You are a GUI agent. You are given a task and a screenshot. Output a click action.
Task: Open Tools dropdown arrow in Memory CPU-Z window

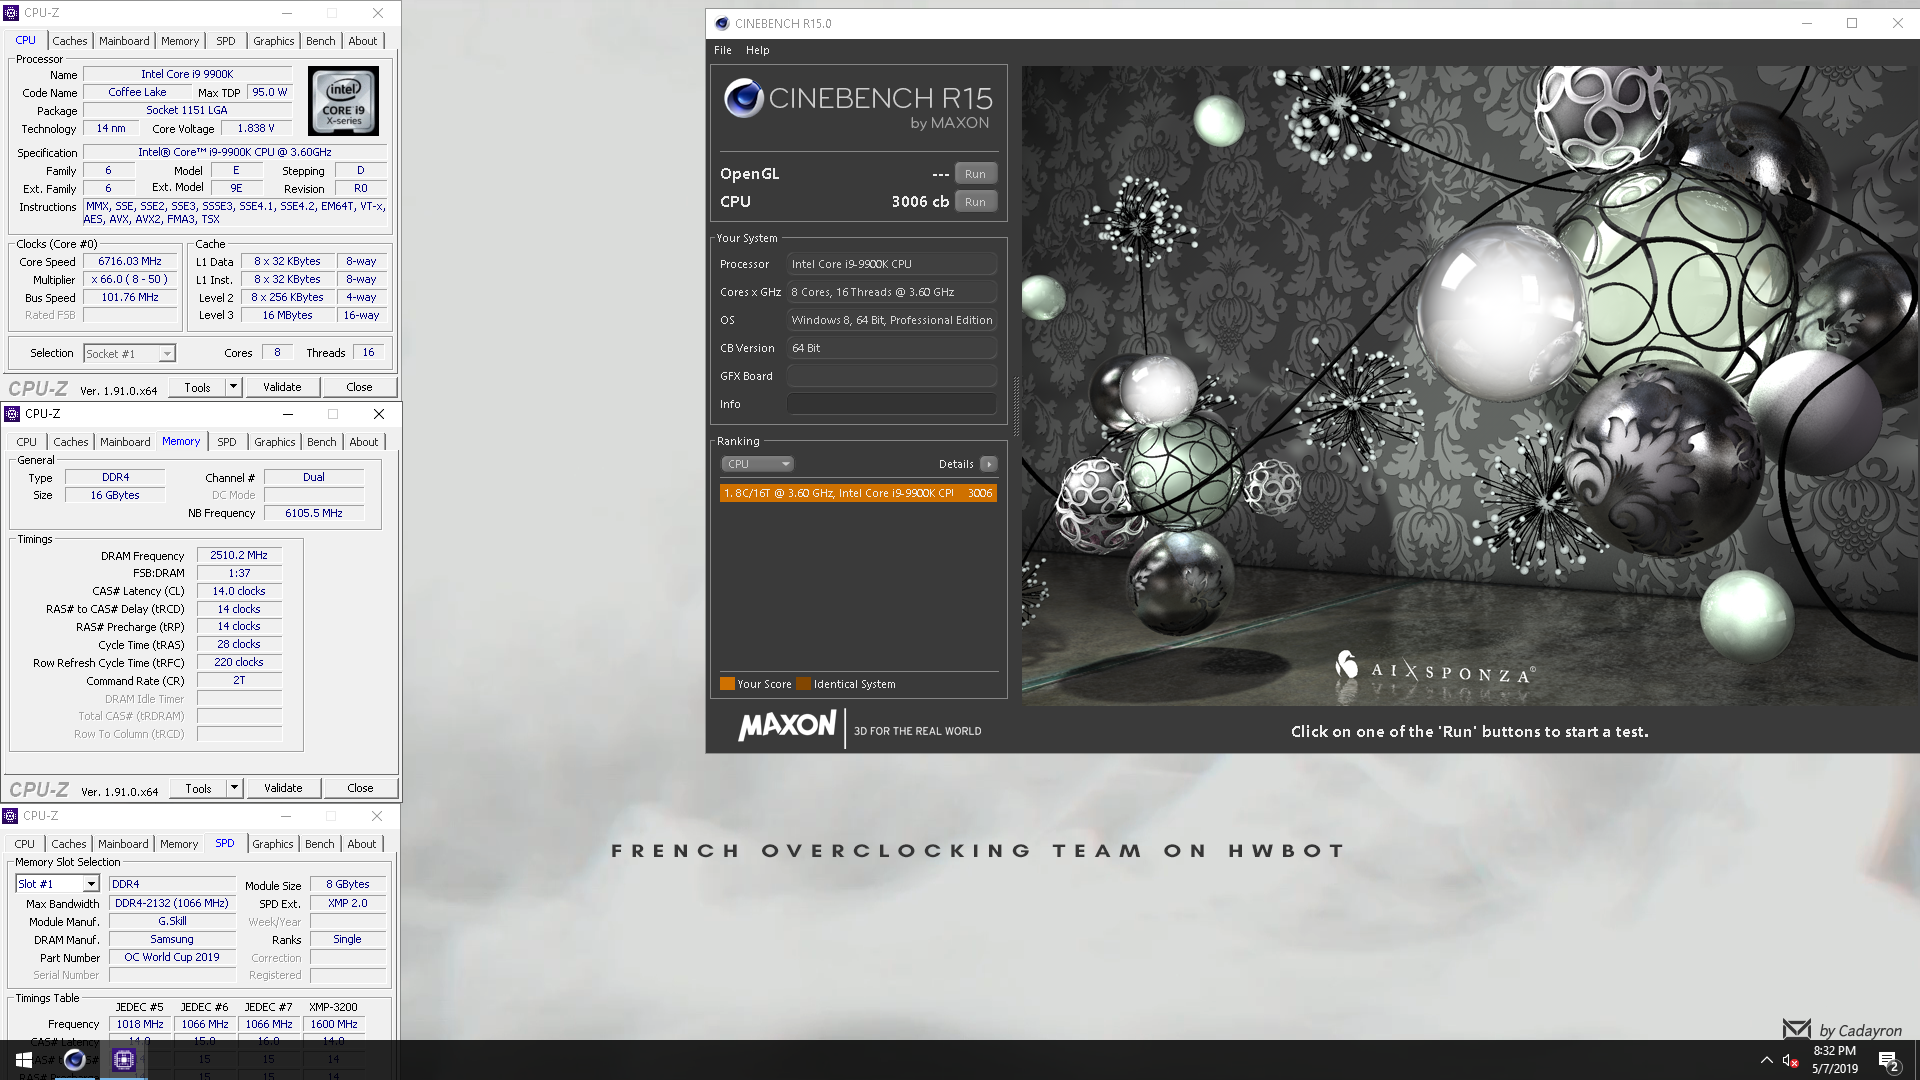[234, 788]
